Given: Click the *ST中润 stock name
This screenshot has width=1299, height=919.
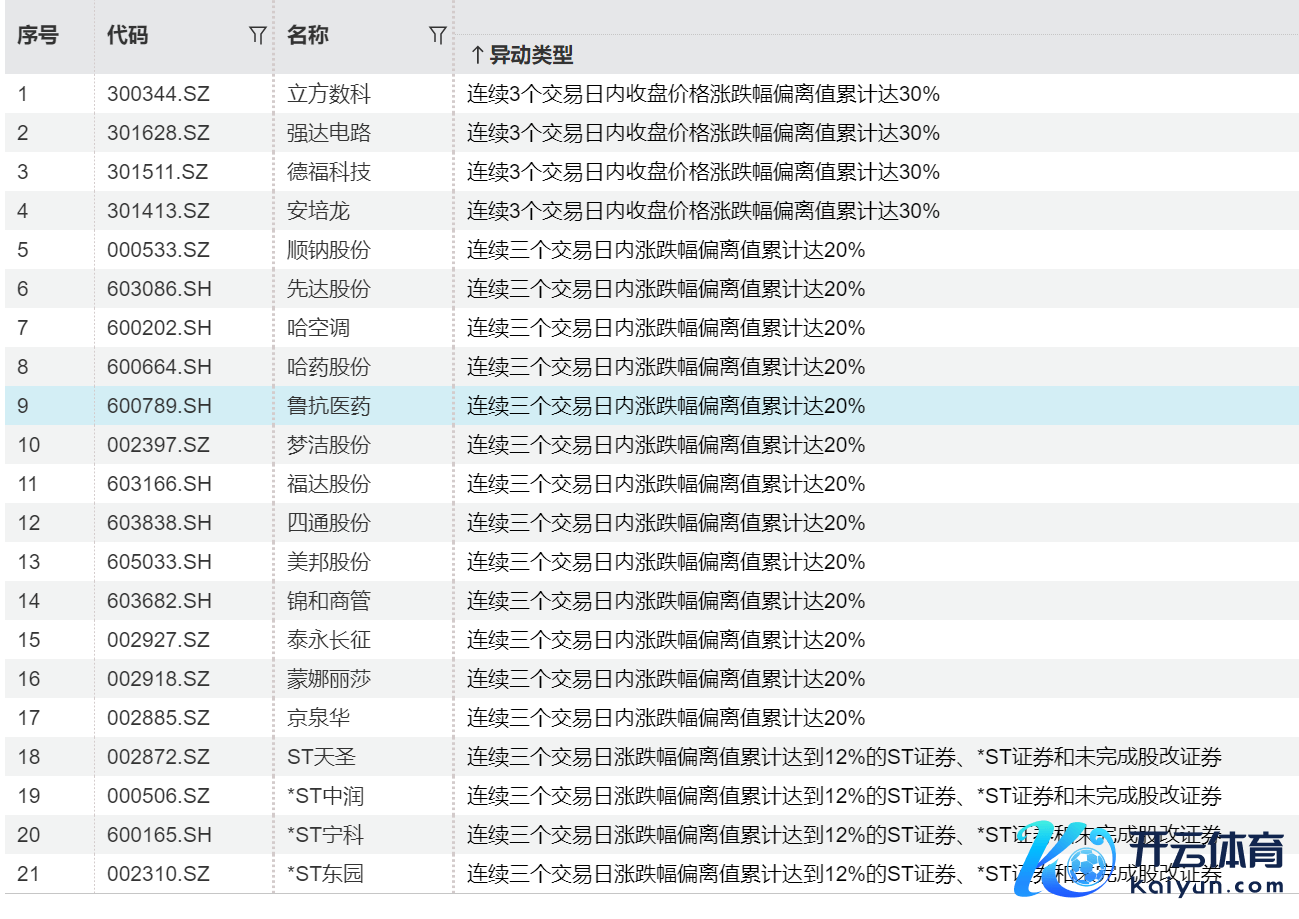Looking at the screenshot, I should click(x=325, y=796).
